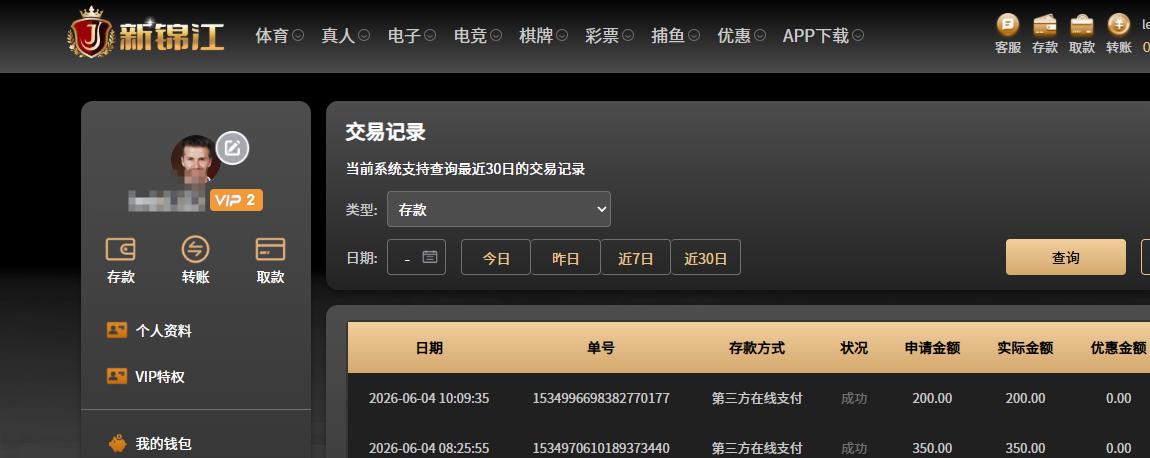
Task: Open sidebar 取款 card icon
Action: tap(270, 250)
